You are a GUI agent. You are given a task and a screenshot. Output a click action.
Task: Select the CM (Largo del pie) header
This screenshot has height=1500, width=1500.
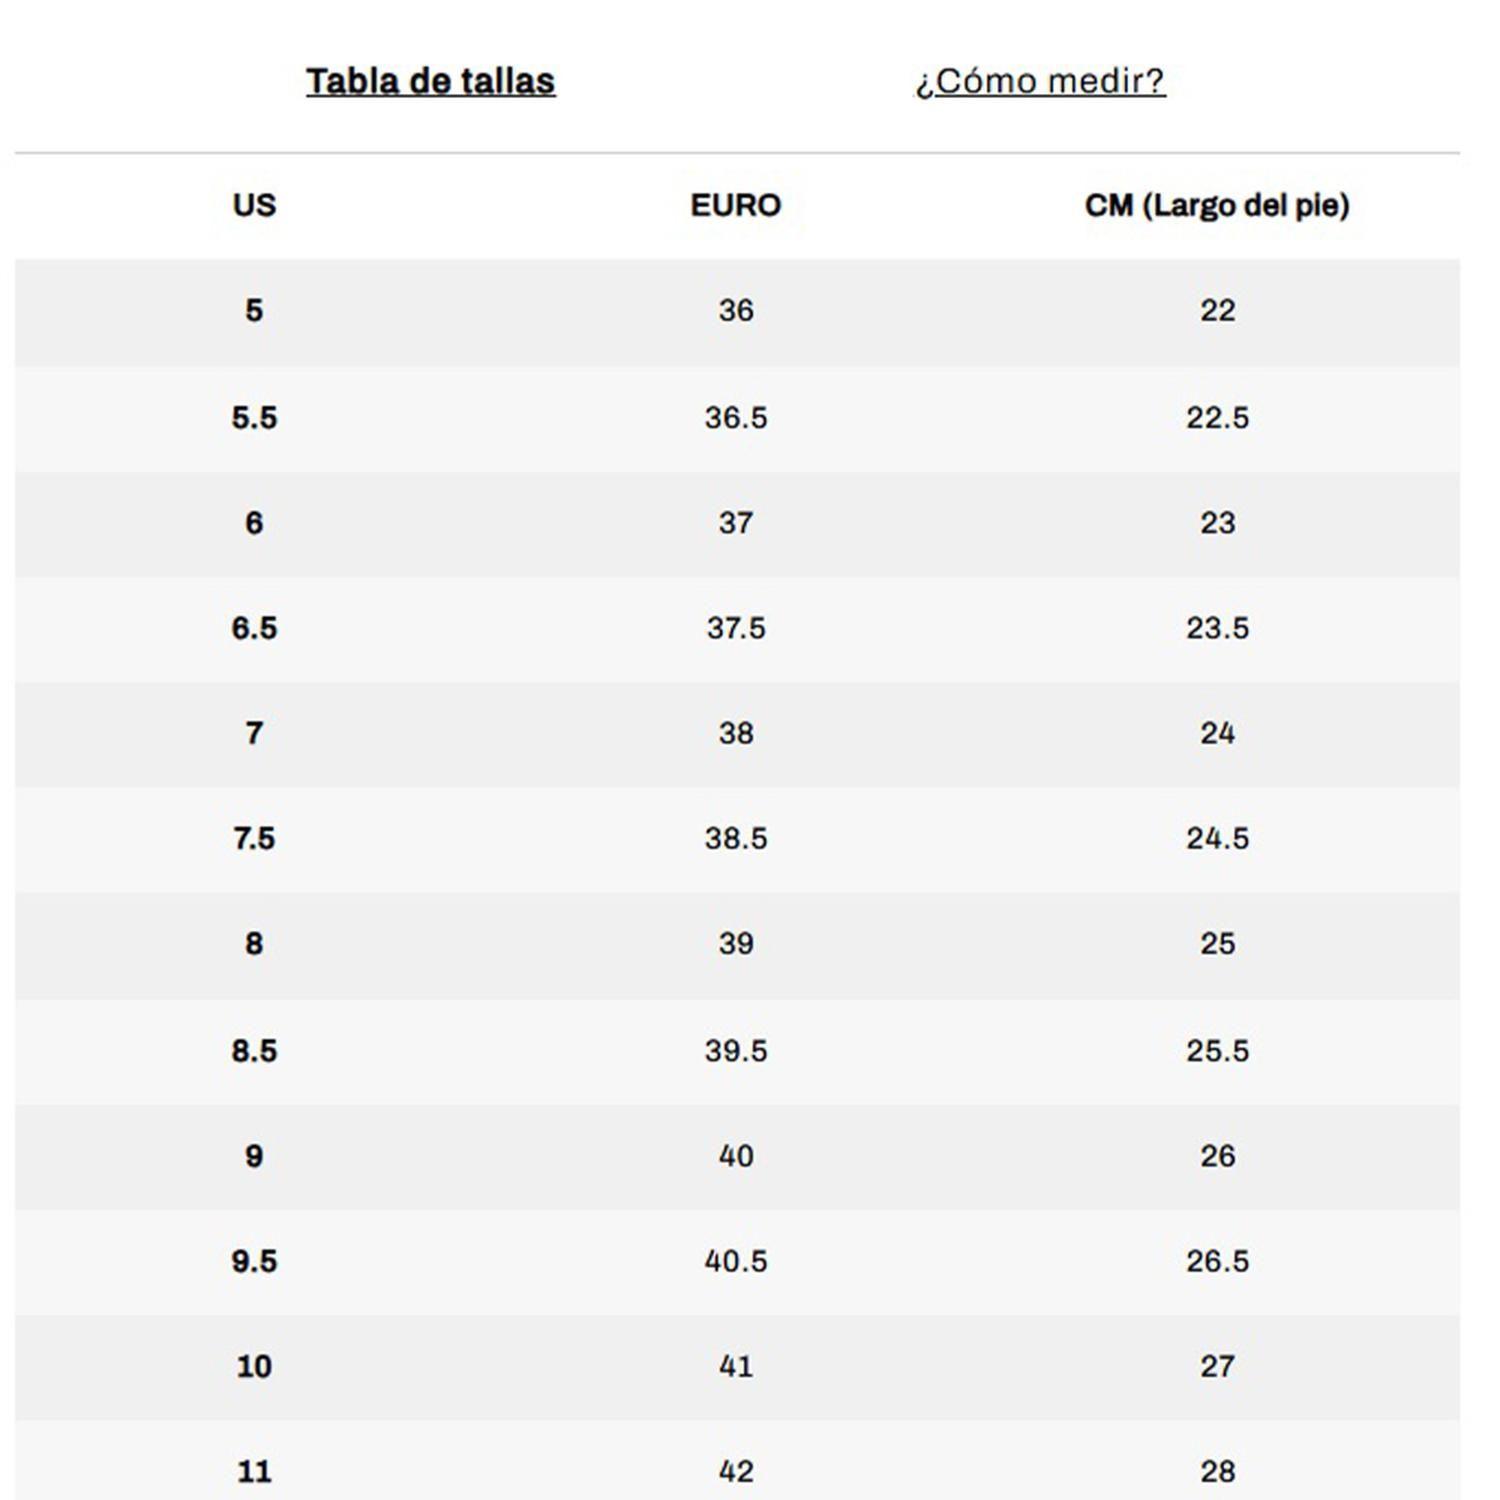(x=1217, y=205)
